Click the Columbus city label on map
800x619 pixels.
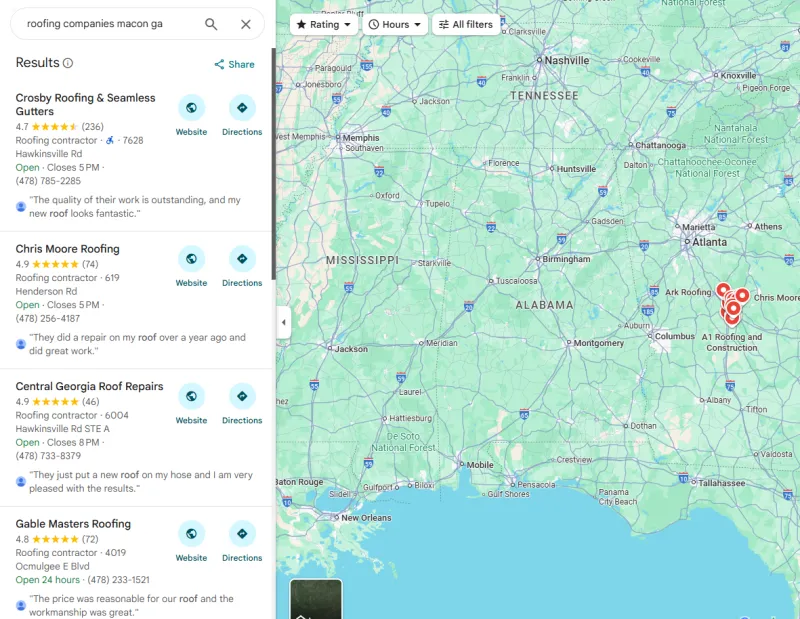point(674,336)
